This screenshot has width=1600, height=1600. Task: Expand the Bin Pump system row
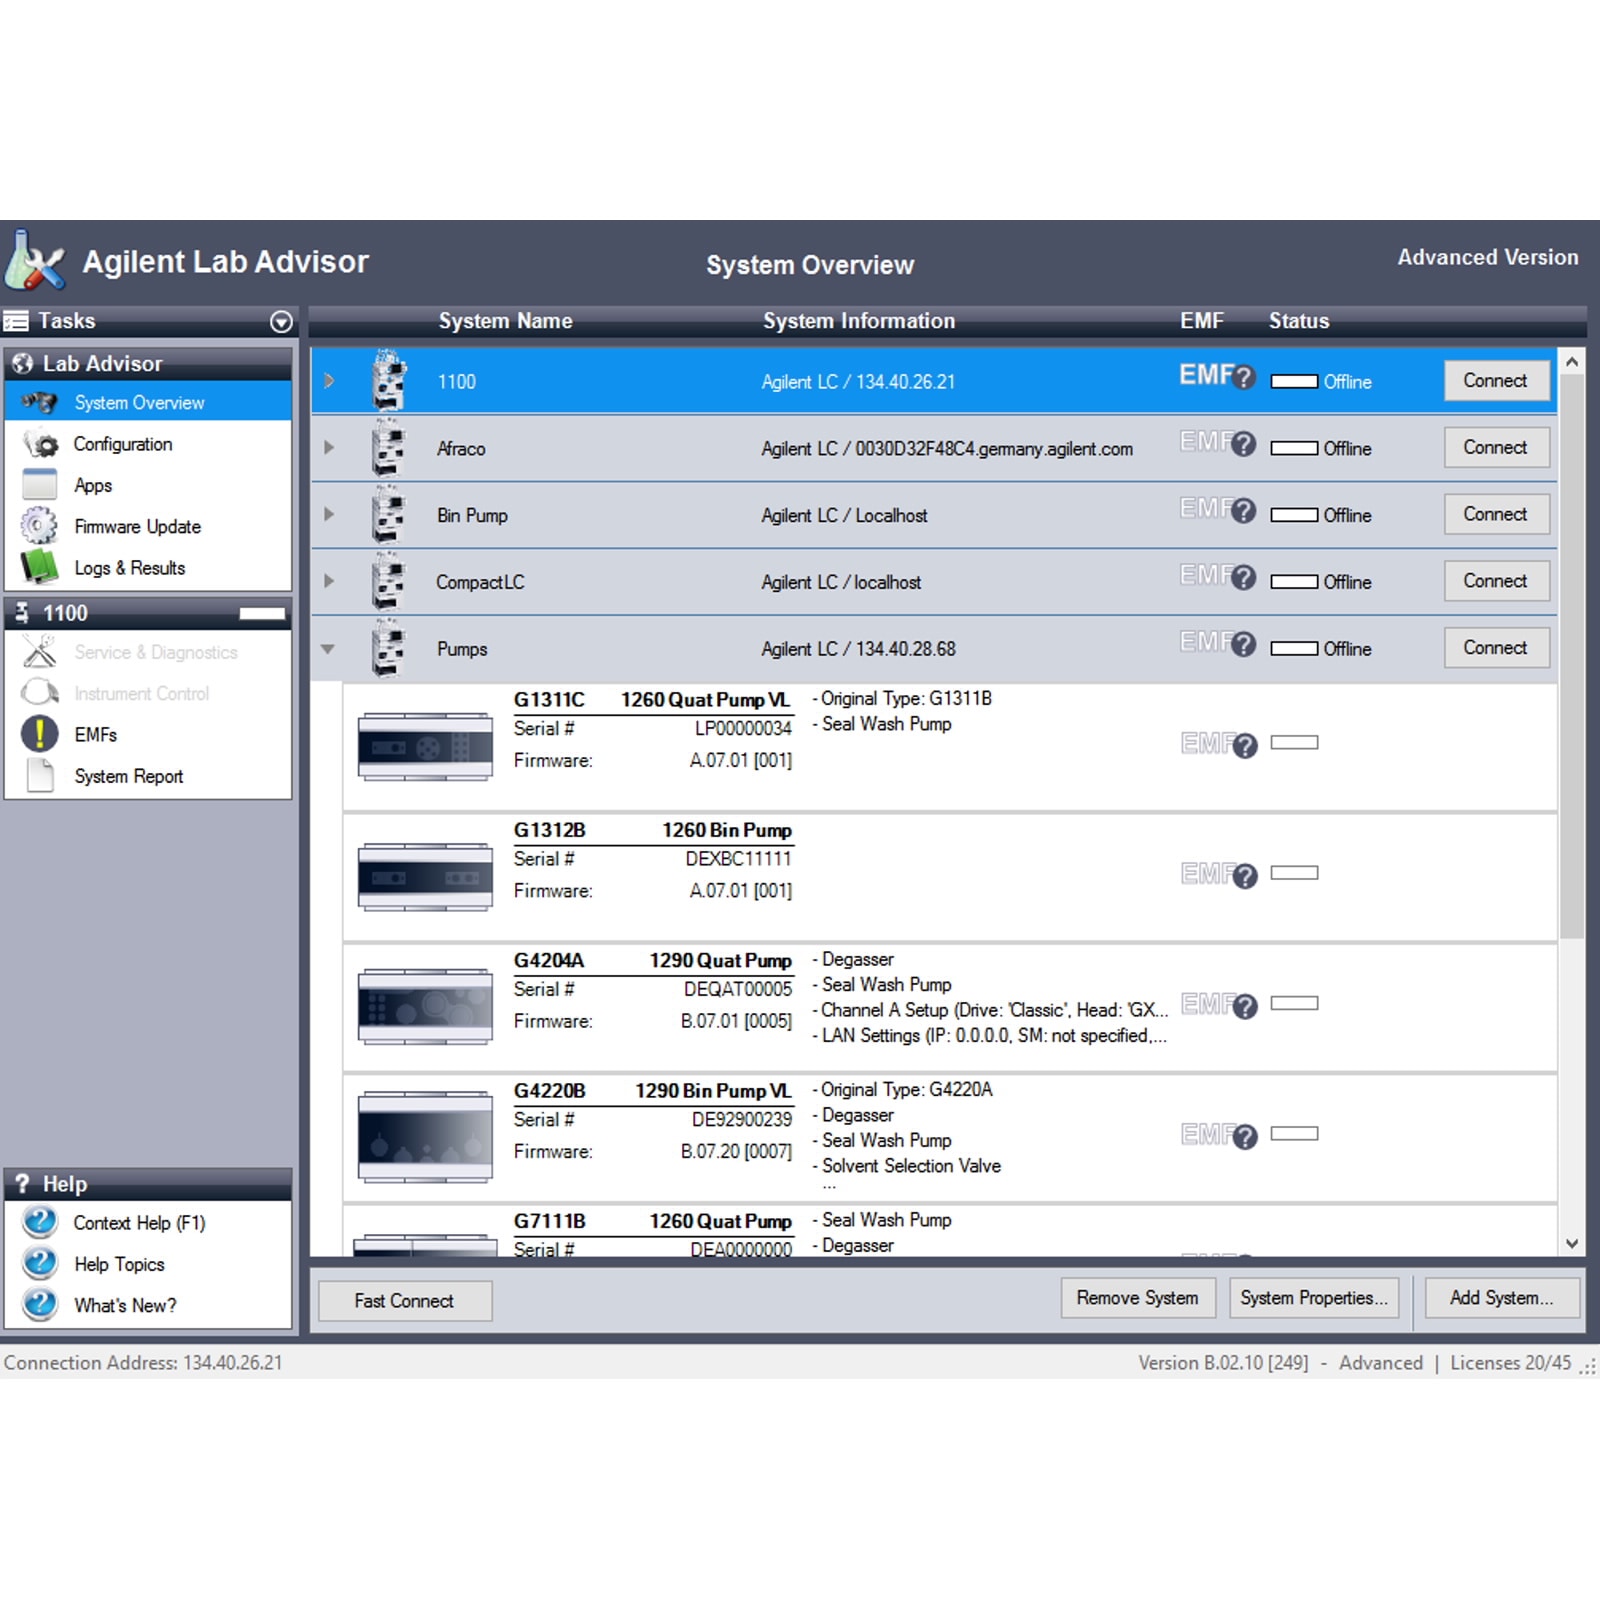coord(329,514)
